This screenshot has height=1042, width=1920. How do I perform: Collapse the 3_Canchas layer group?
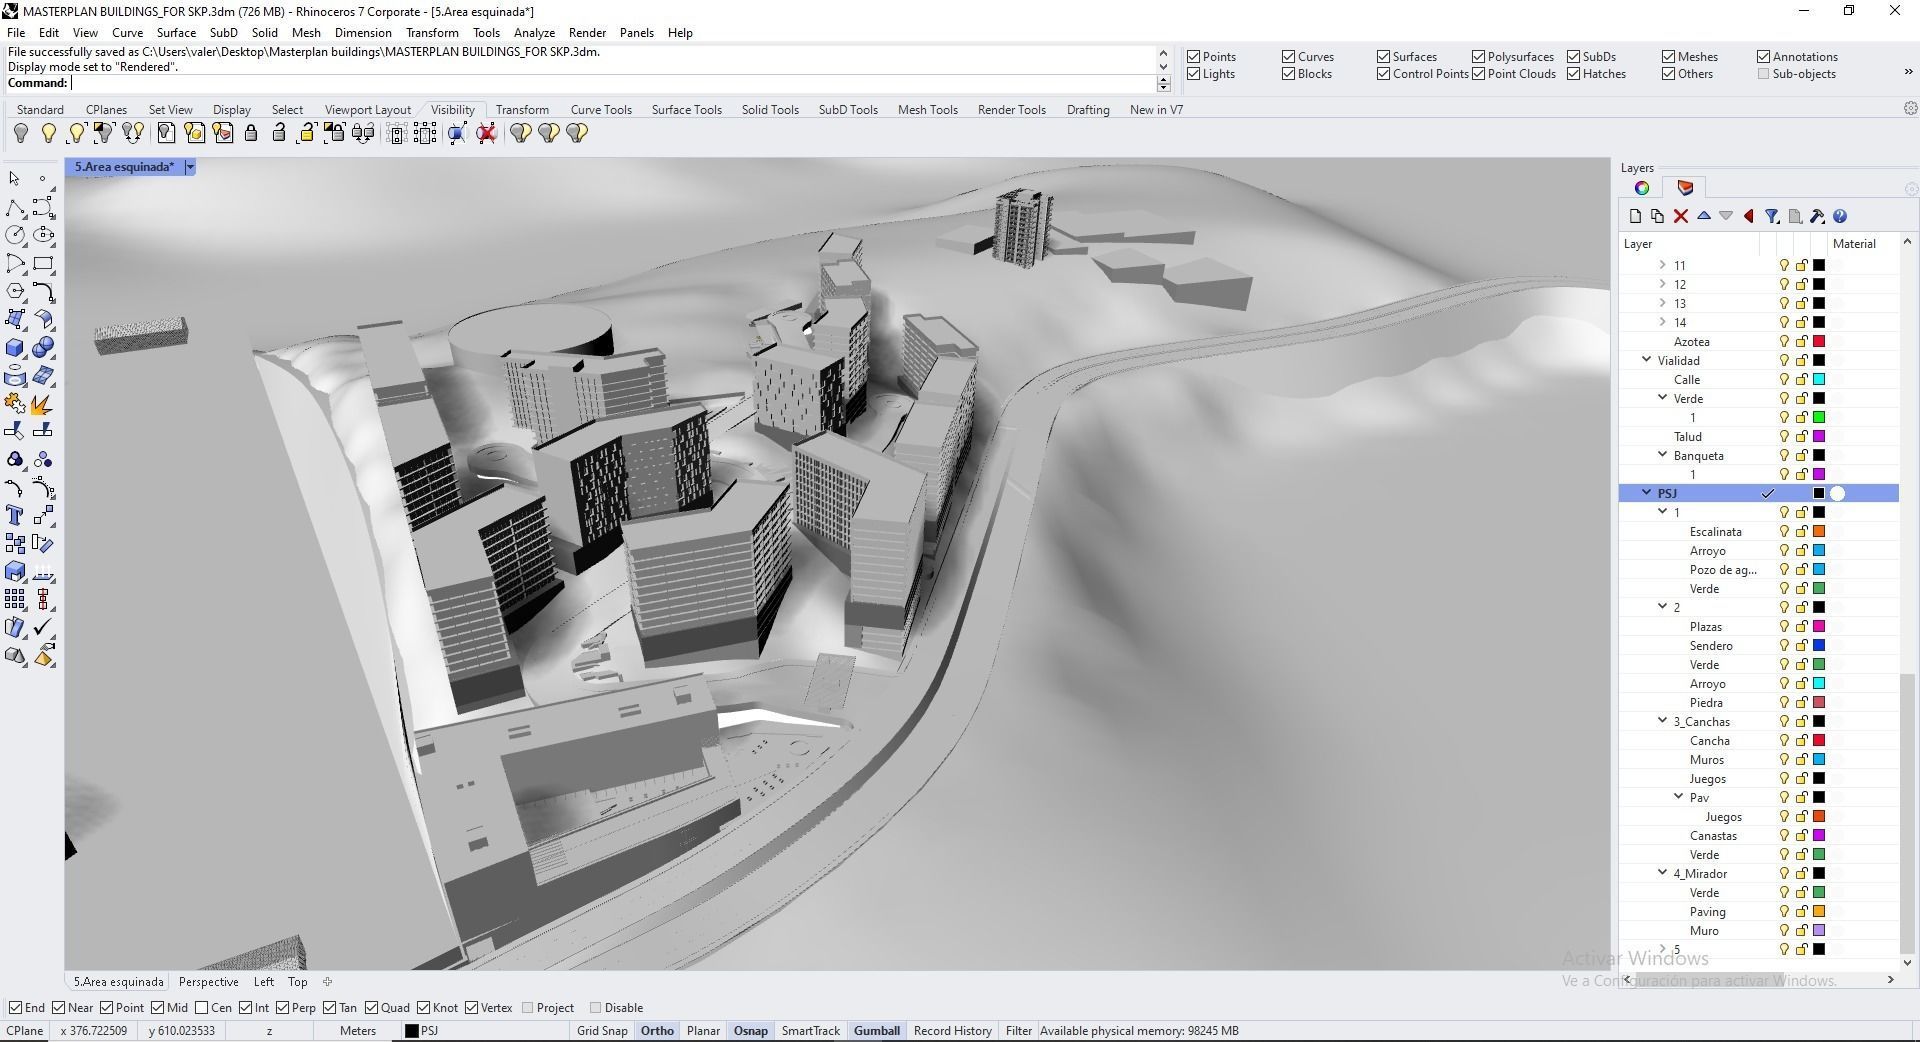click(1662, 722)
